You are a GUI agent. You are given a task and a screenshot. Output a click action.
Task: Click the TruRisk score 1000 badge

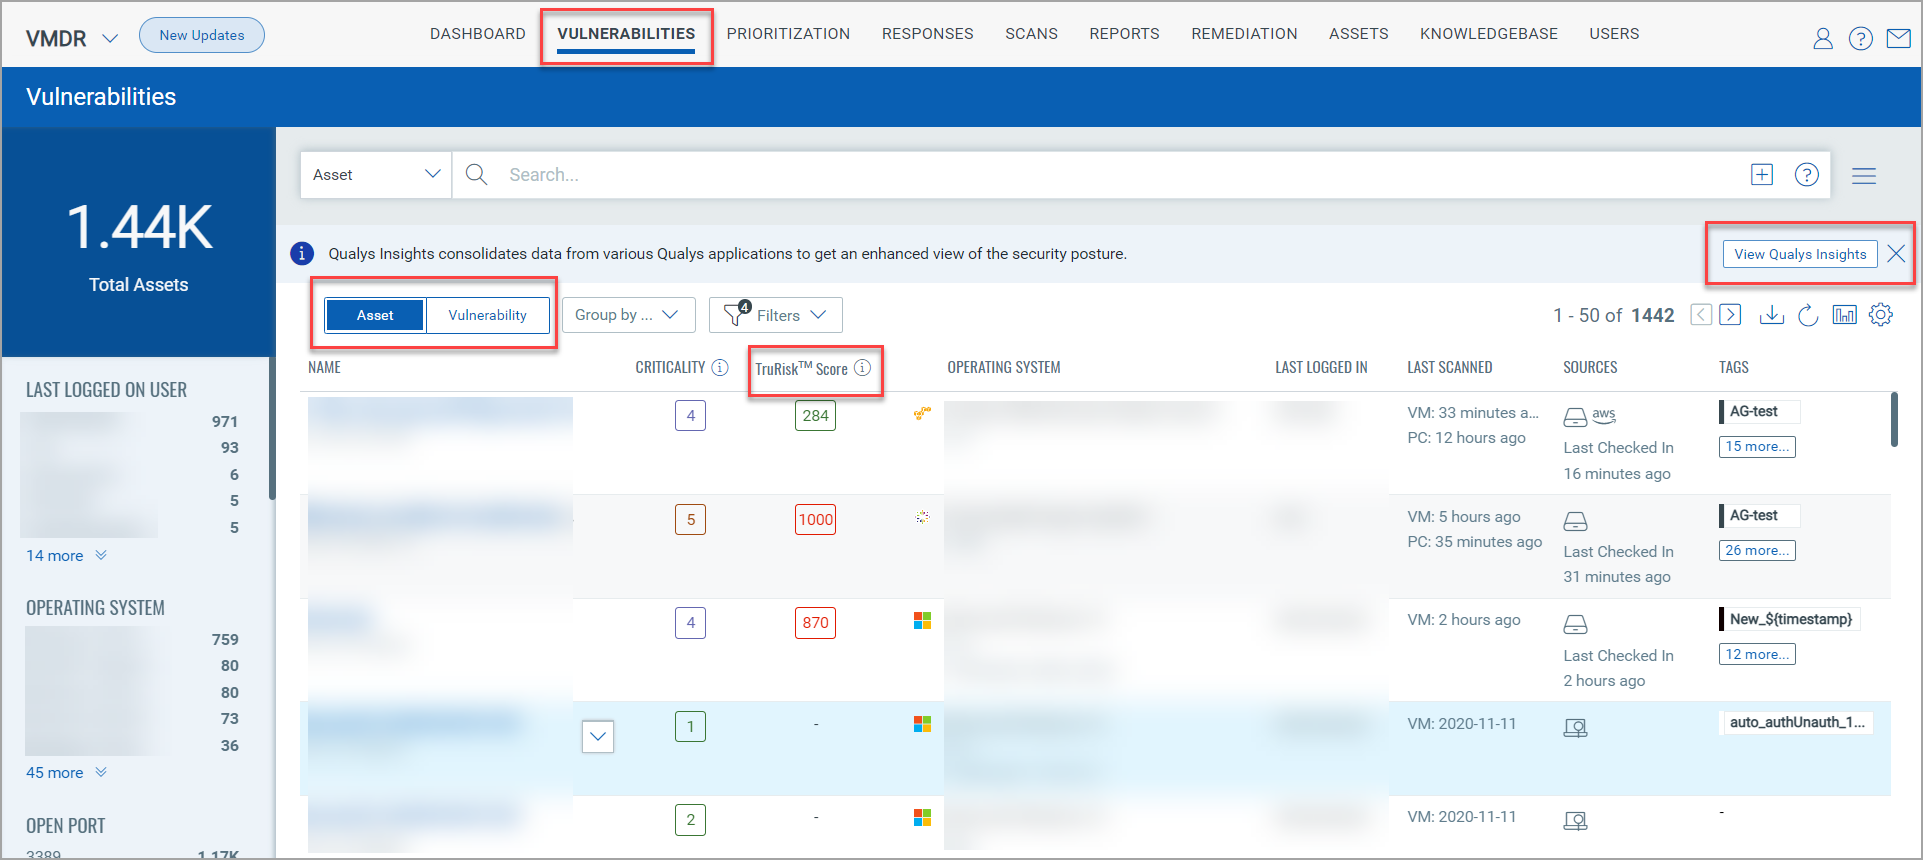click(816, 520)
